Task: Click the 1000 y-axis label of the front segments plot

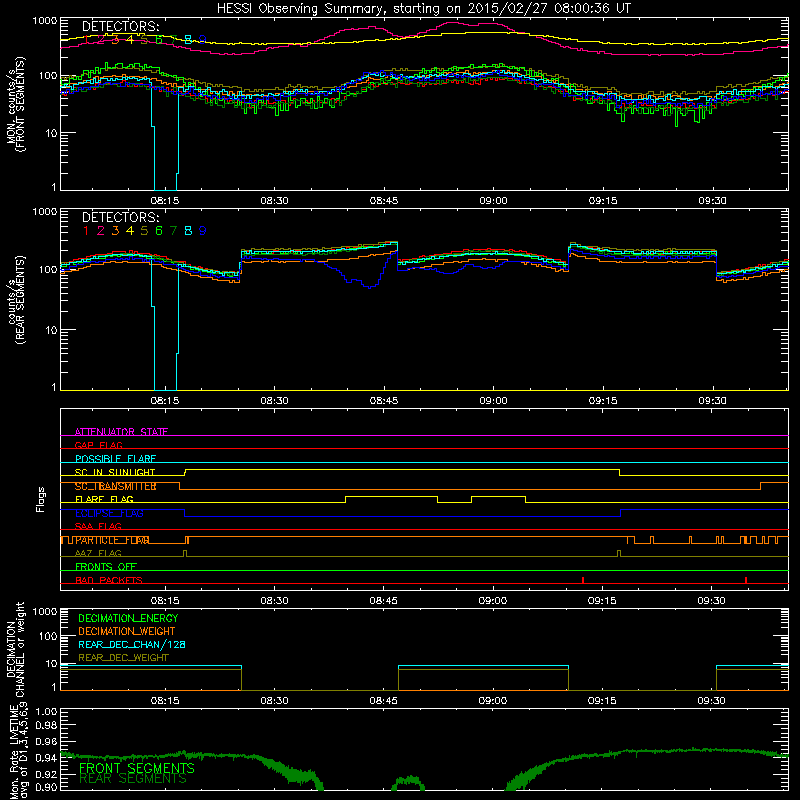Action: click(45, 21)
